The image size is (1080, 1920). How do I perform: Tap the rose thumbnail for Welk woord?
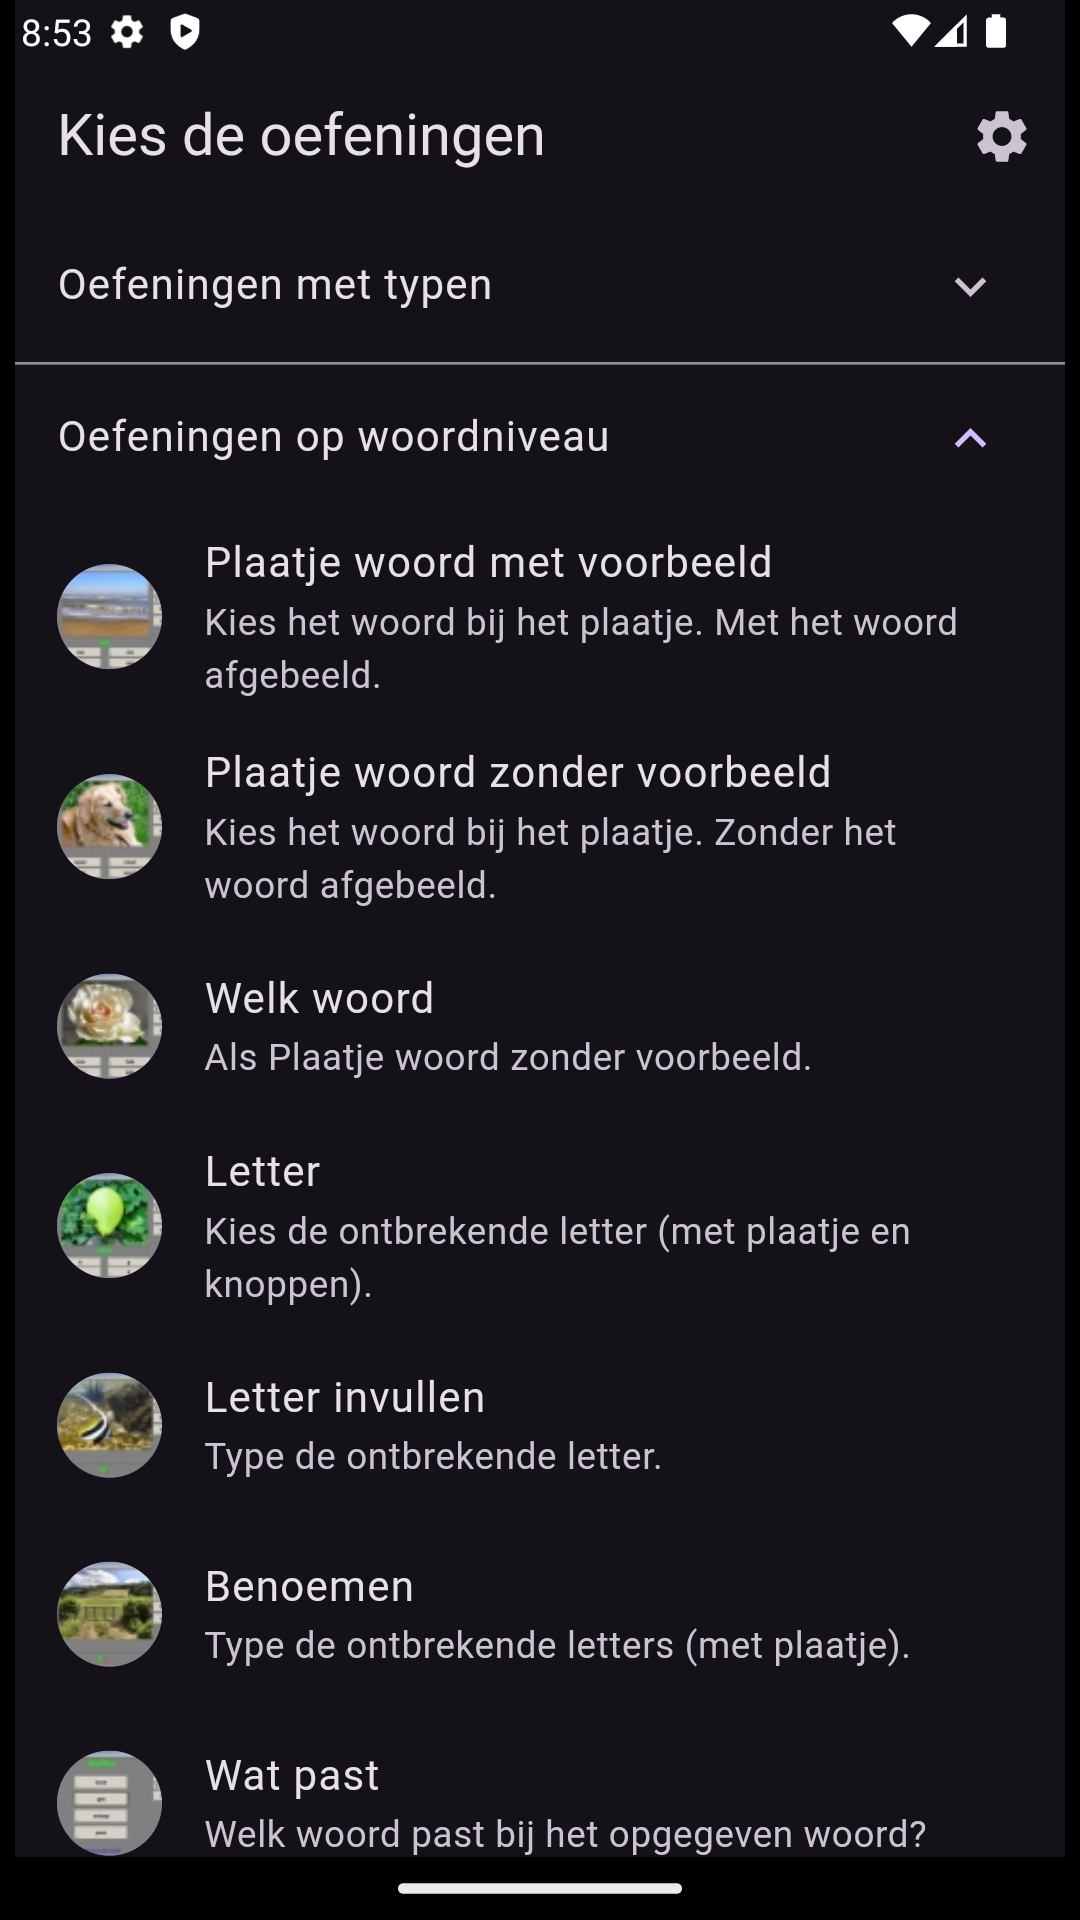point(109,1026)
